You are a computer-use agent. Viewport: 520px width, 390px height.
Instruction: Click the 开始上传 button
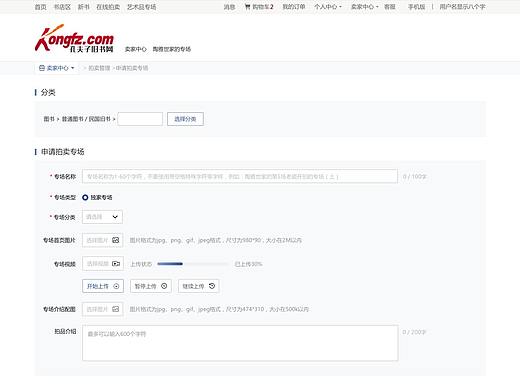pos(103,286)
